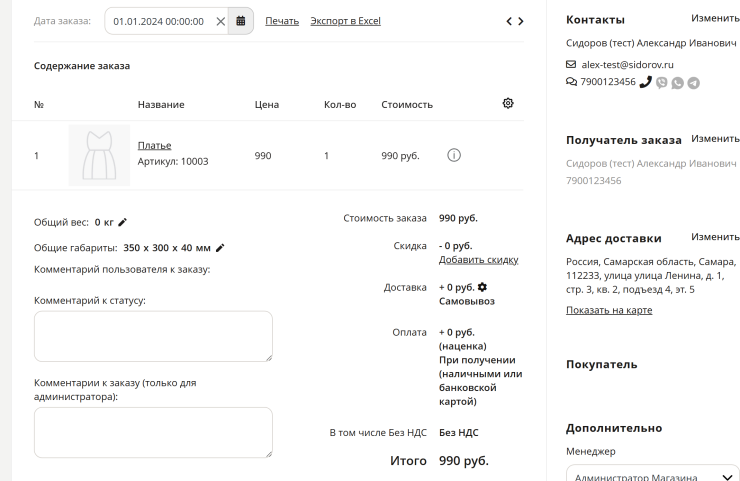Clear the order date with the X icon
The height and width of the screenshot is (481, 740).
click(x=220, y=21)
